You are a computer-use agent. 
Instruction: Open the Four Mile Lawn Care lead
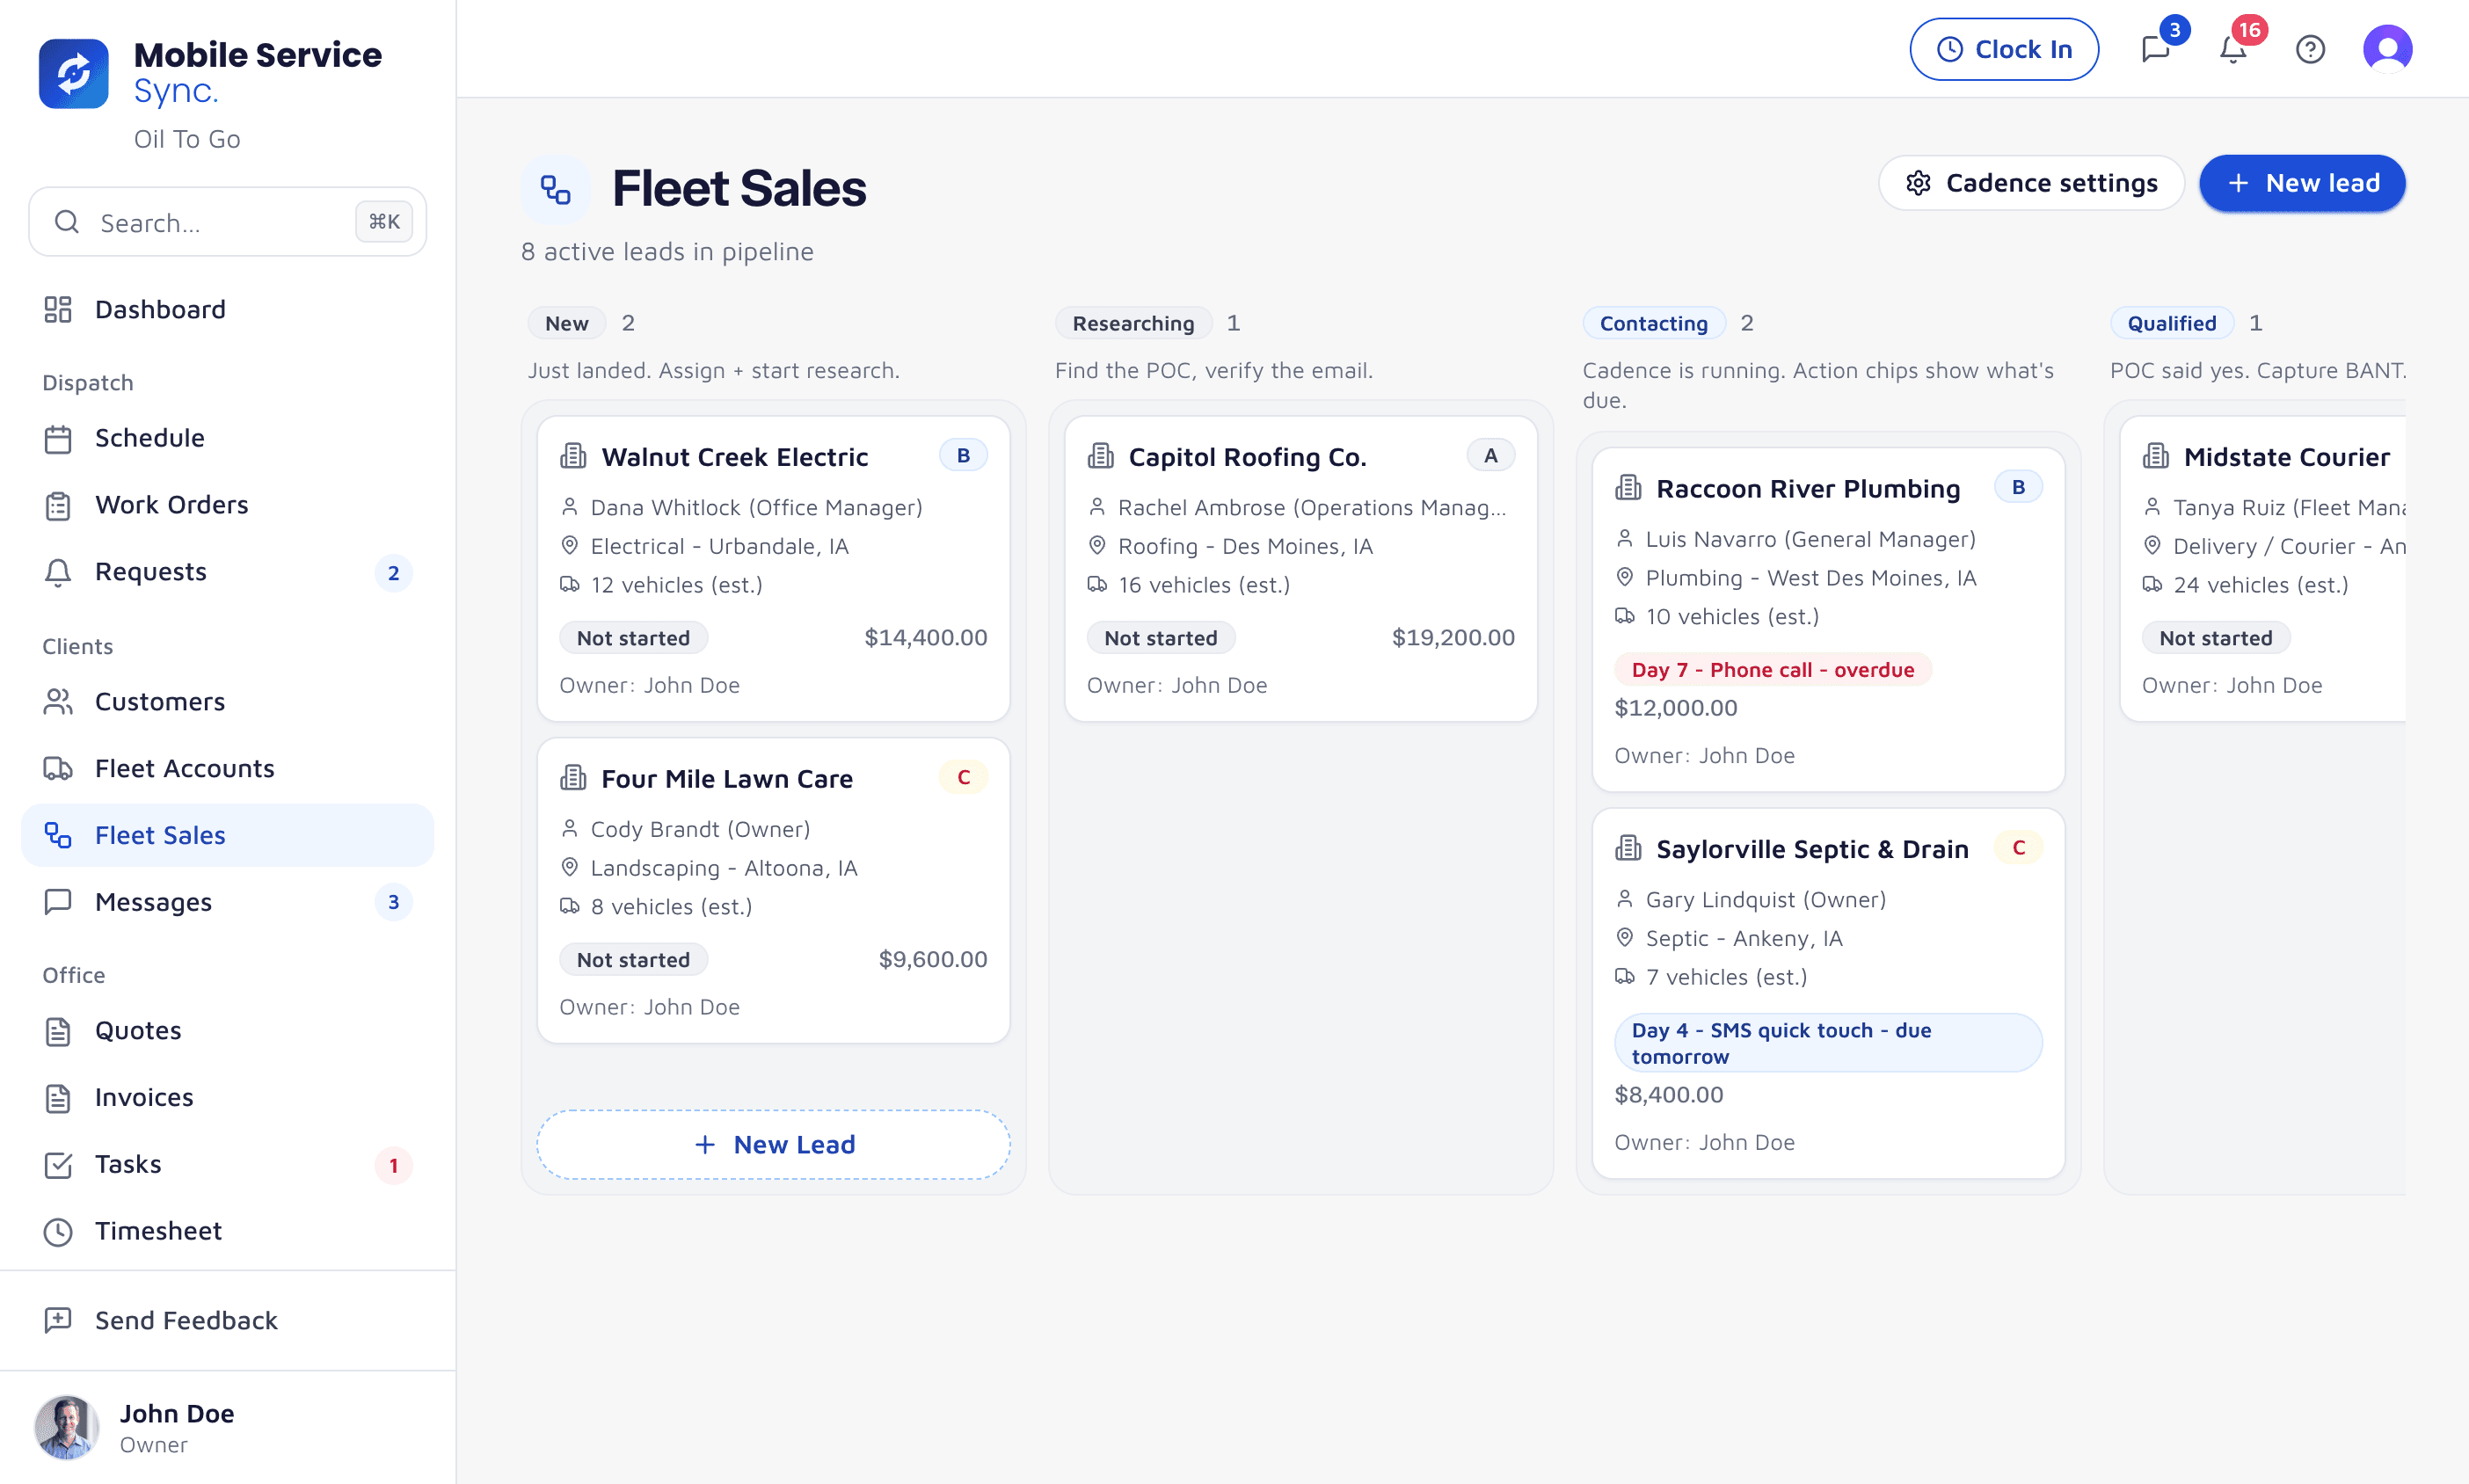click(x=773, y=891)
